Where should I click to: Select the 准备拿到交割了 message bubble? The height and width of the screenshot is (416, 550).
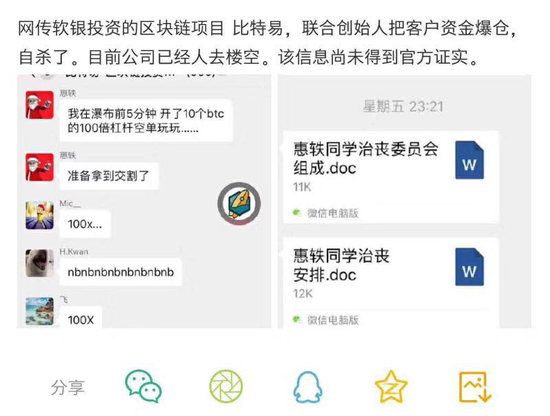click(x=108, y=176)
